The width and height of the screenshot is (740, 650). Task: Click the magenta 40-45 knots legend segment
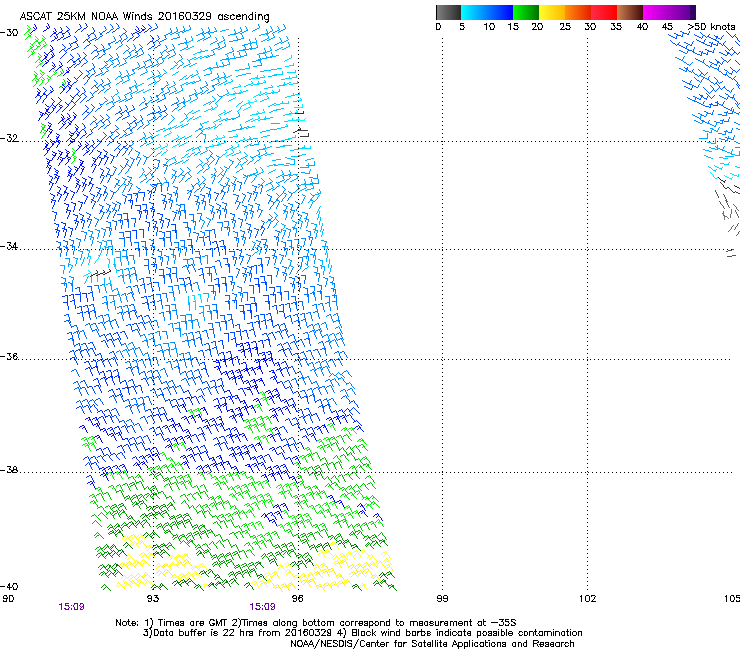pyautogui.click(x=656, y=12)
